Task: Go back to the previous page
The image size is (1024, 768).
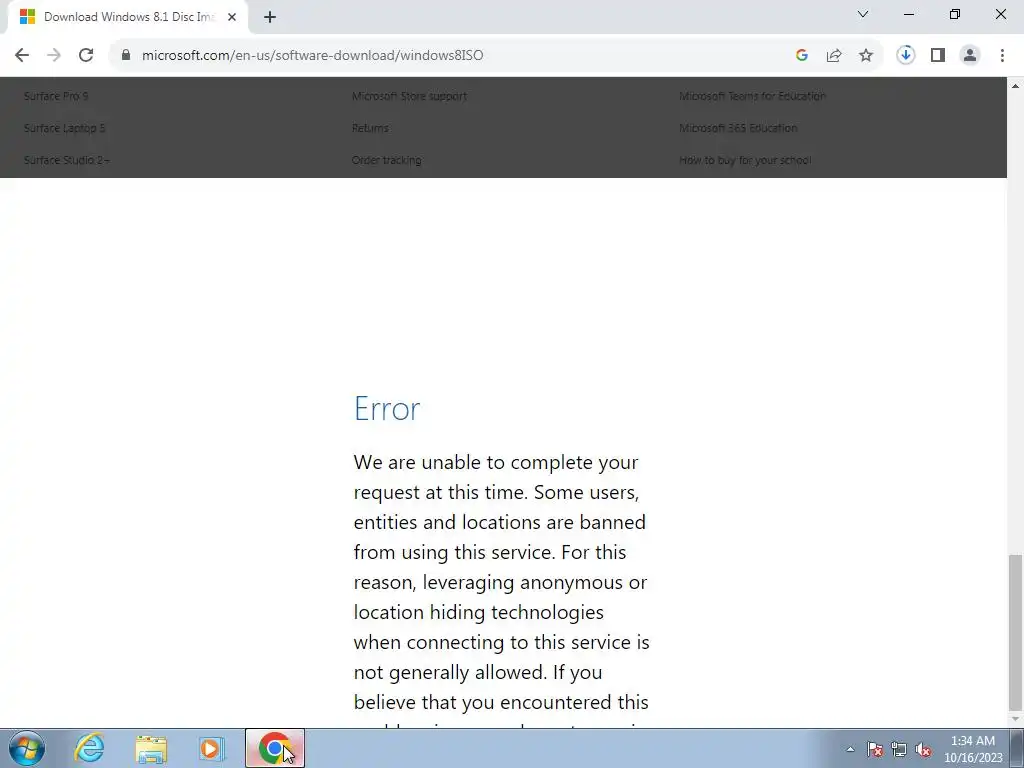Action: point(22,56)
